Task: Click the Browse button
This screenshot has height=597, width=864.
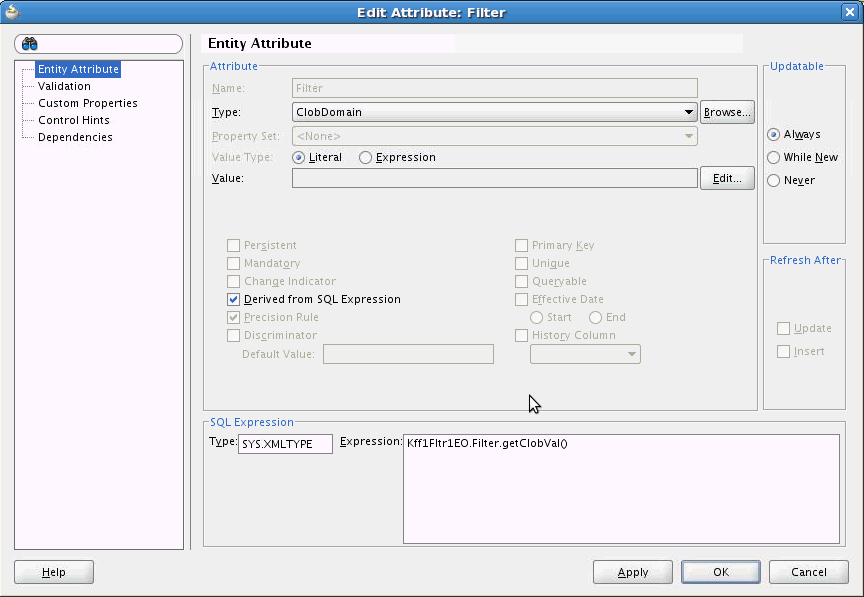Action: click(727, 112)
